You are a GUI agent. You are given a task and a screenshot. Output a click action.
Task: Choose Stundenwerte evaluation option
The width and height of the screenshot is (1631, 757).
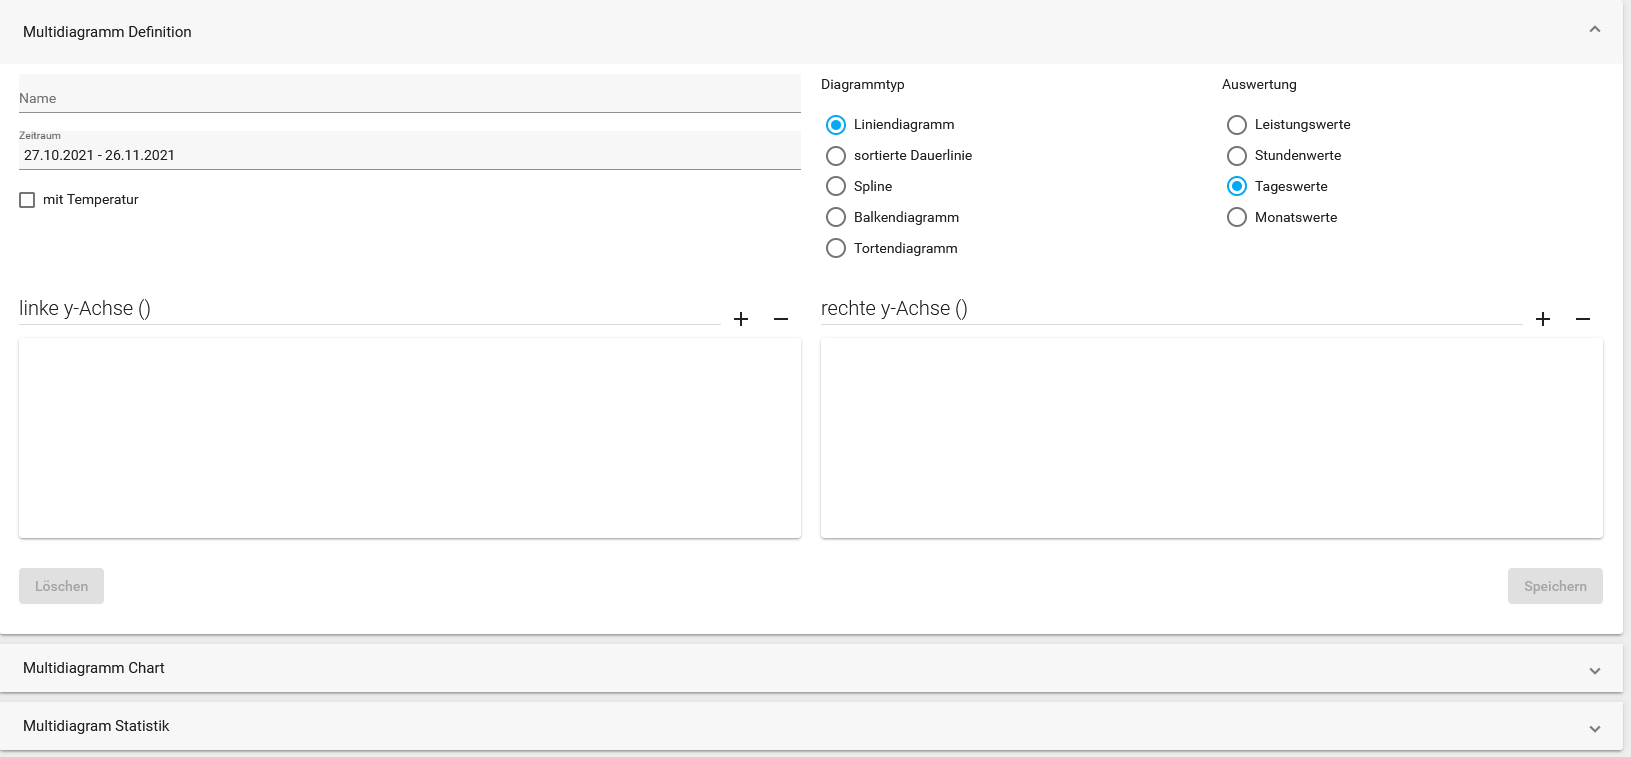click(1237, 156)
